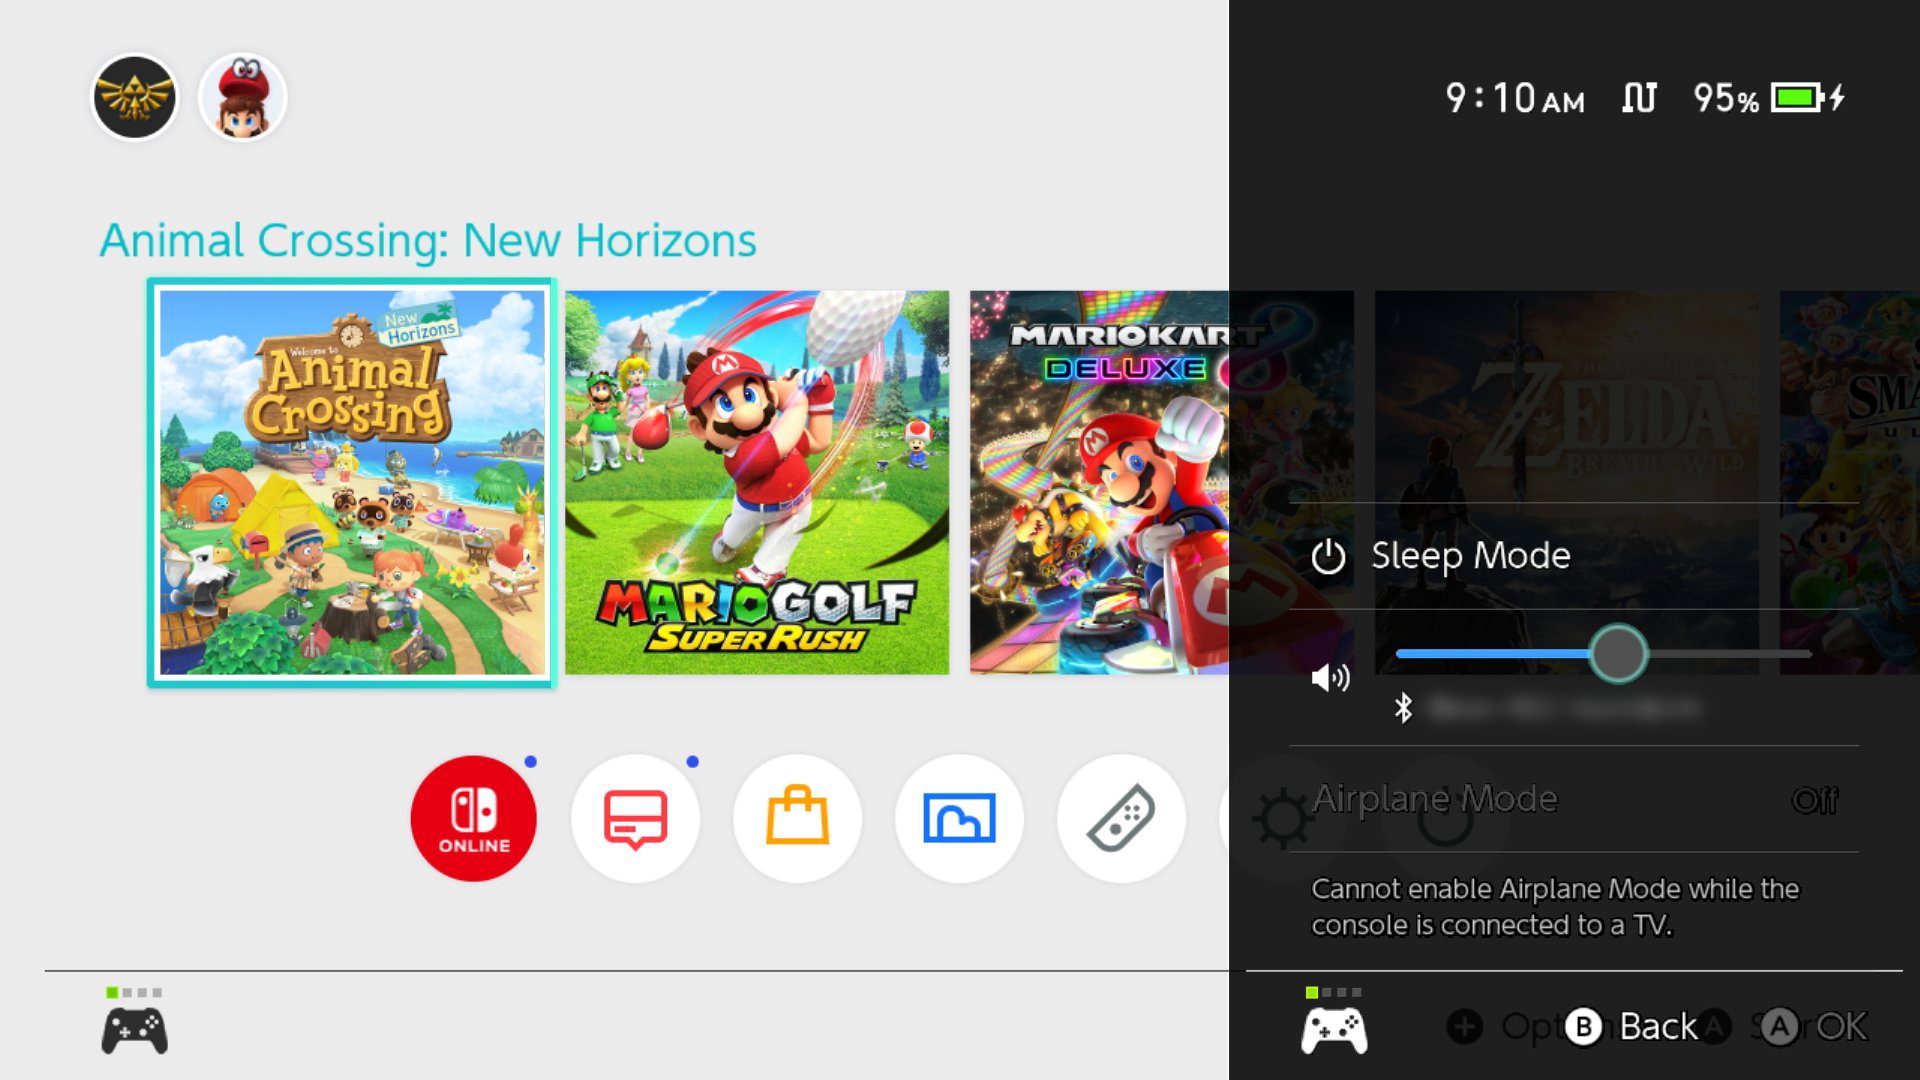Open the Album icon

[959, 818]
